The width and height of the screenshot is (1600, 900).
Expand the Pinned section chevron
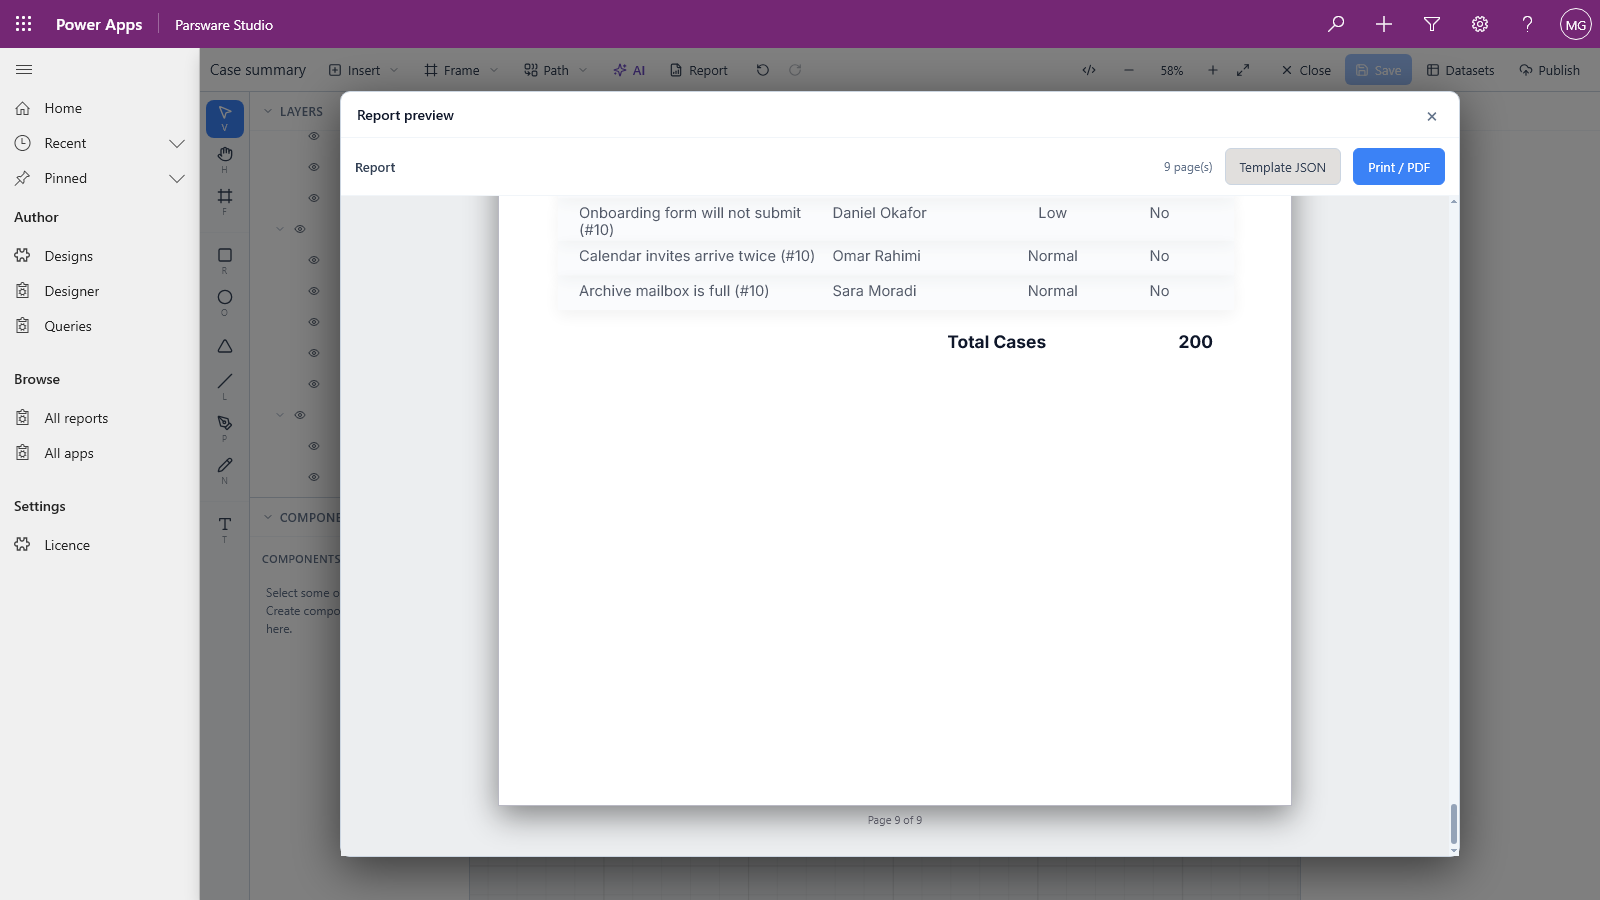(177, 178)
